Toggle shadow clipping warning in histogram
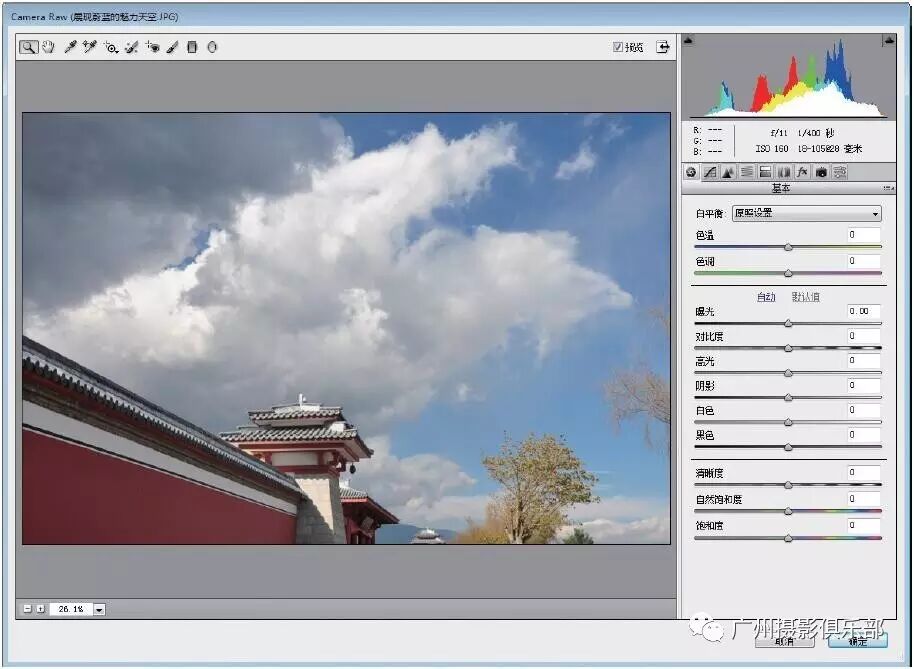 [687, 41]
